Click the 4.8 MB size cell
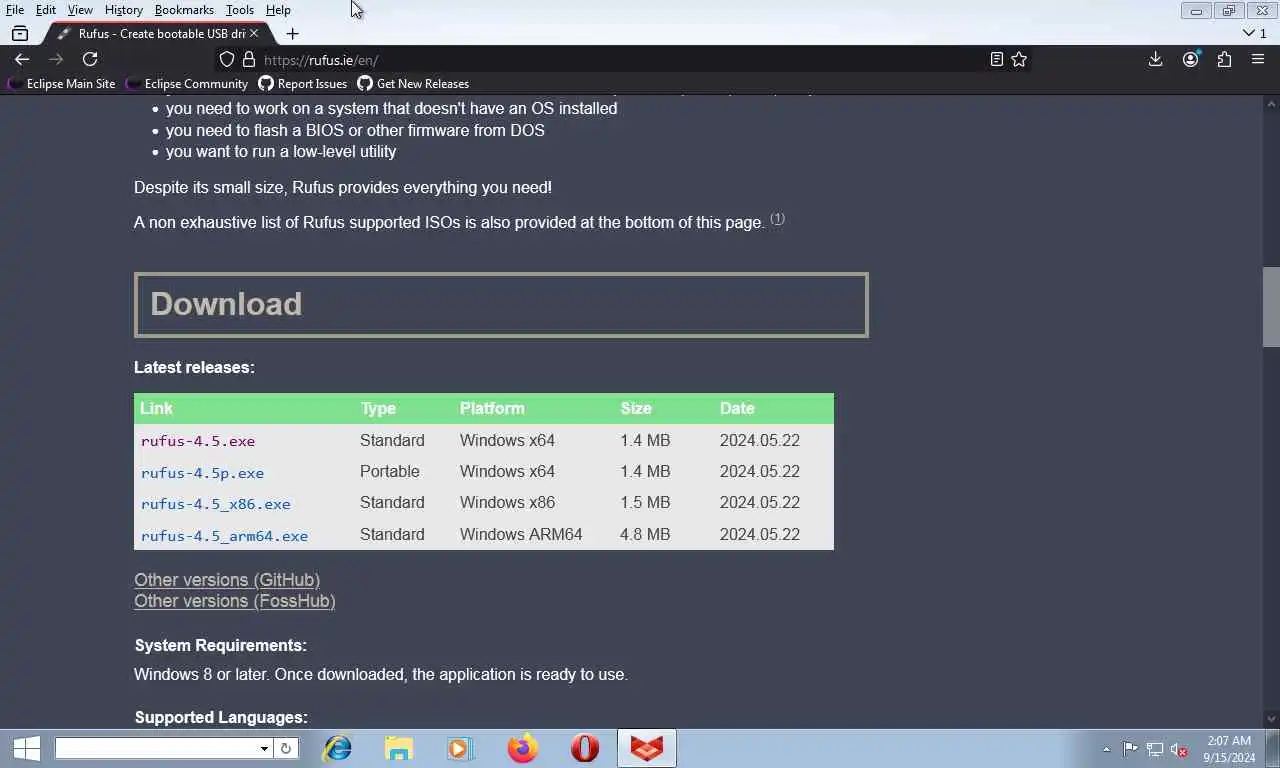The height and width of the screenshot is (768, 1280). [645, 534]
